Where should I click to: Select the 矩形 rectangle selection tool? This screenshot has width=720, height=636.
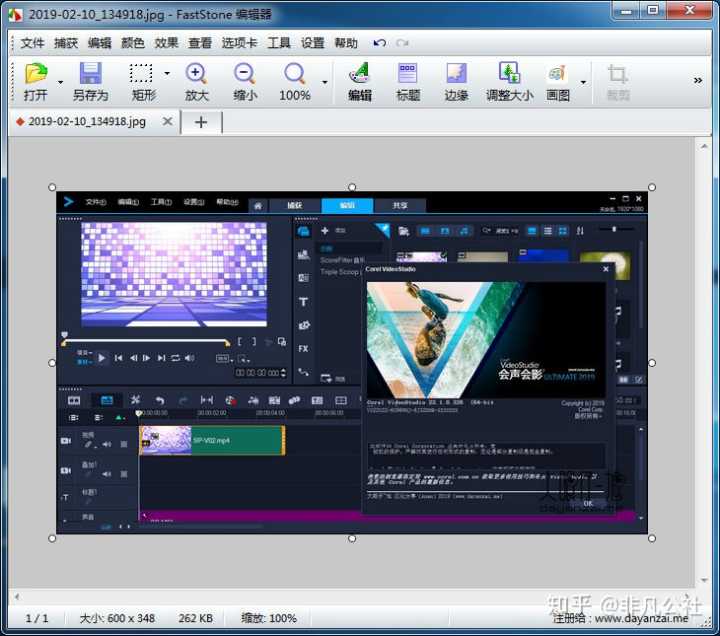pos(141,73)
